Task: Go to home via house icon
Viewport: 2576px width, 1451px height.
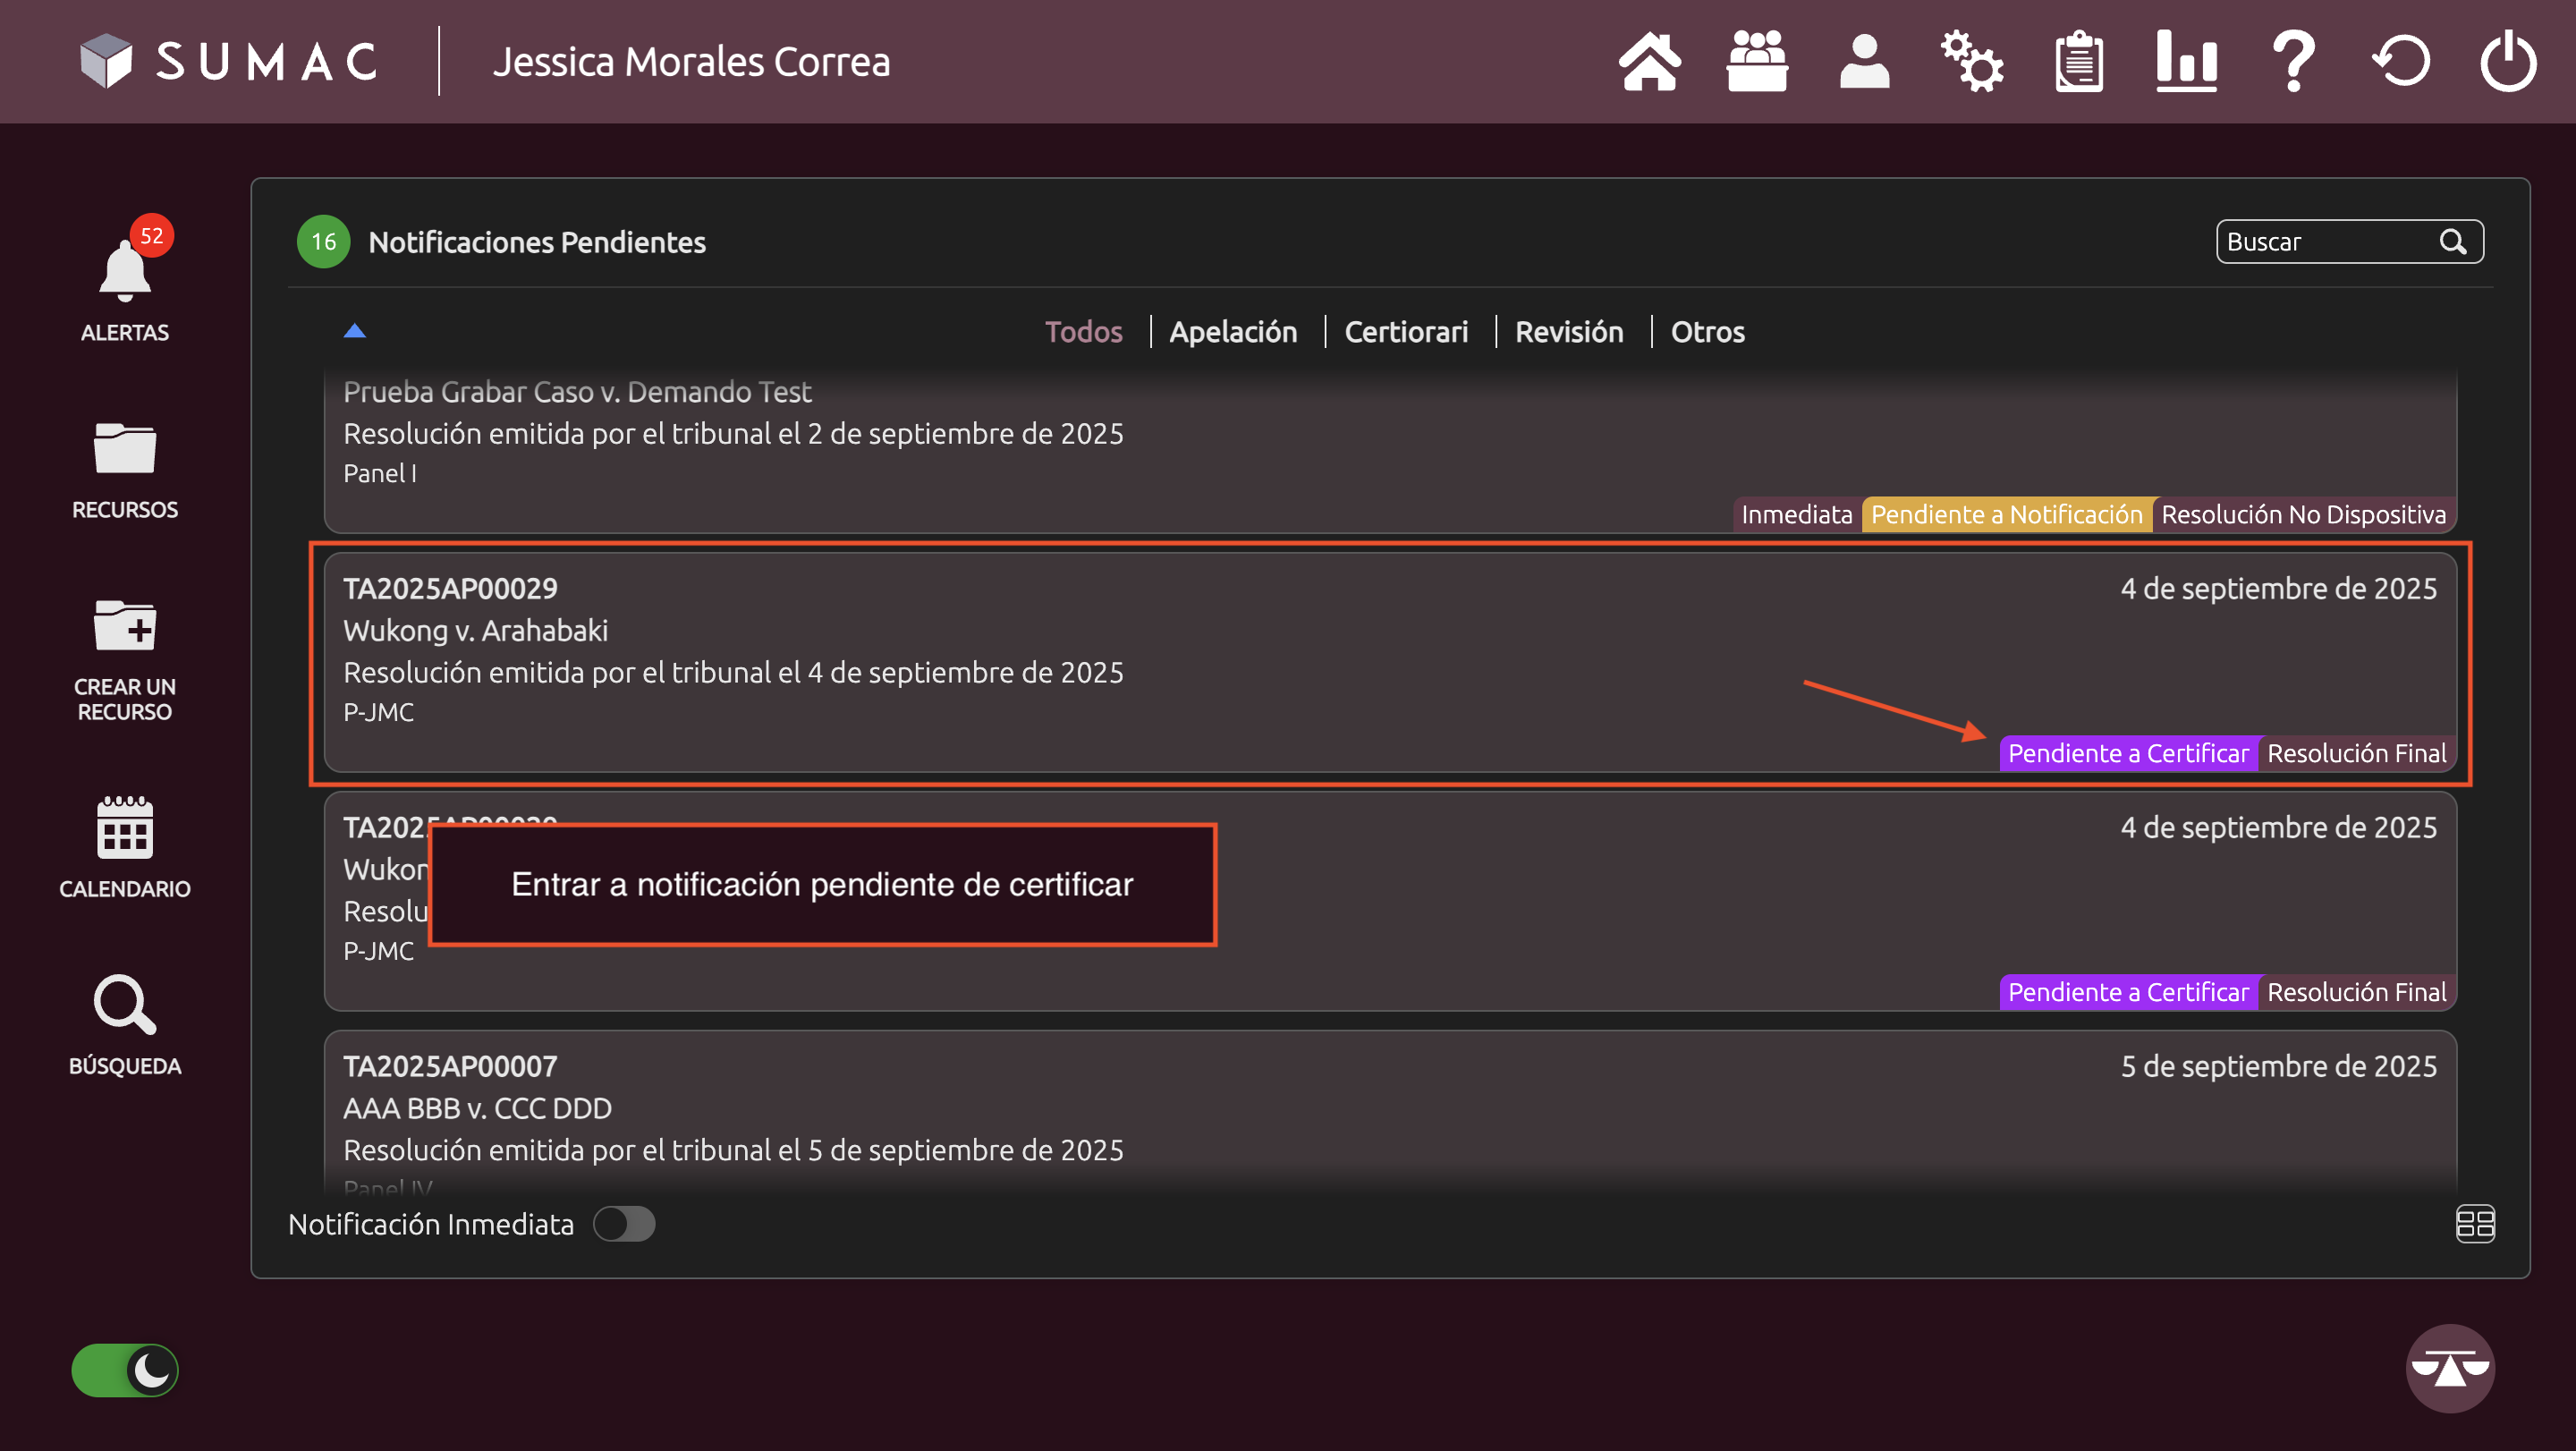Action: point(1649,62)
